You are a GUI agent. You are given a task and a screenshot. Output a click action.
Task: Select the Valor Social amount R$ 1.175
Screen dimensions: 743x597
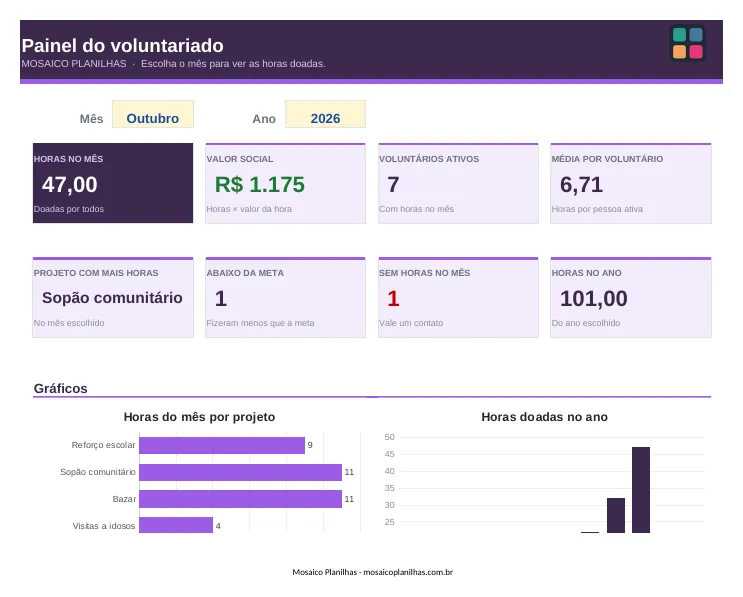[x=260, y=185]
